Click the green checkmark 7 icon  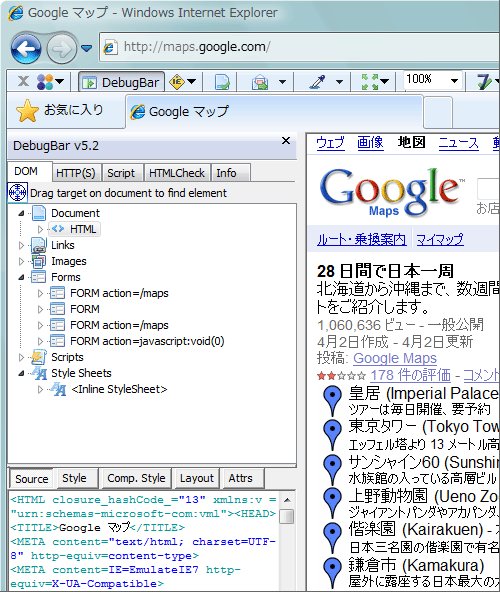point(485,82)
